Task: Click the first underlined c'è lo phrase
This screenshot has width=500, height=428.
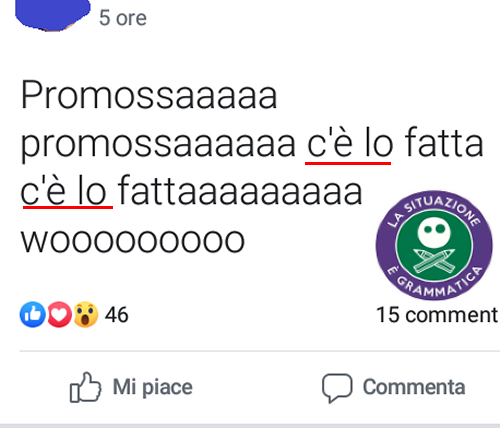Action: point(350,144)
